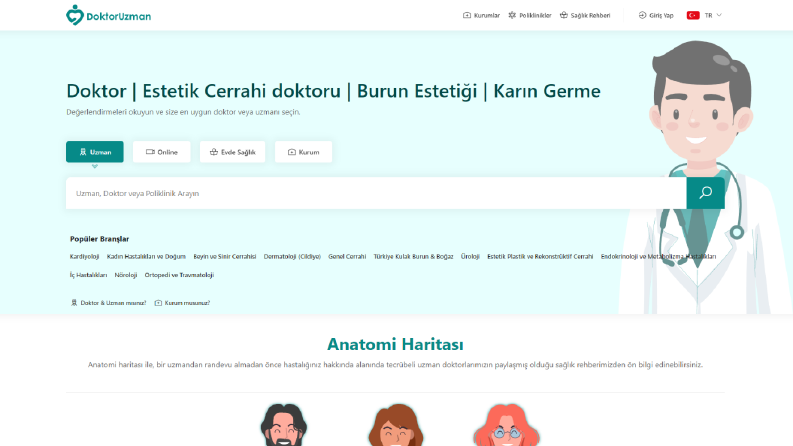Click the Sağlık Rehberi icon in header
Image resolution: width=793 pixels, height=446 pixels.
[x=563, y=15]
